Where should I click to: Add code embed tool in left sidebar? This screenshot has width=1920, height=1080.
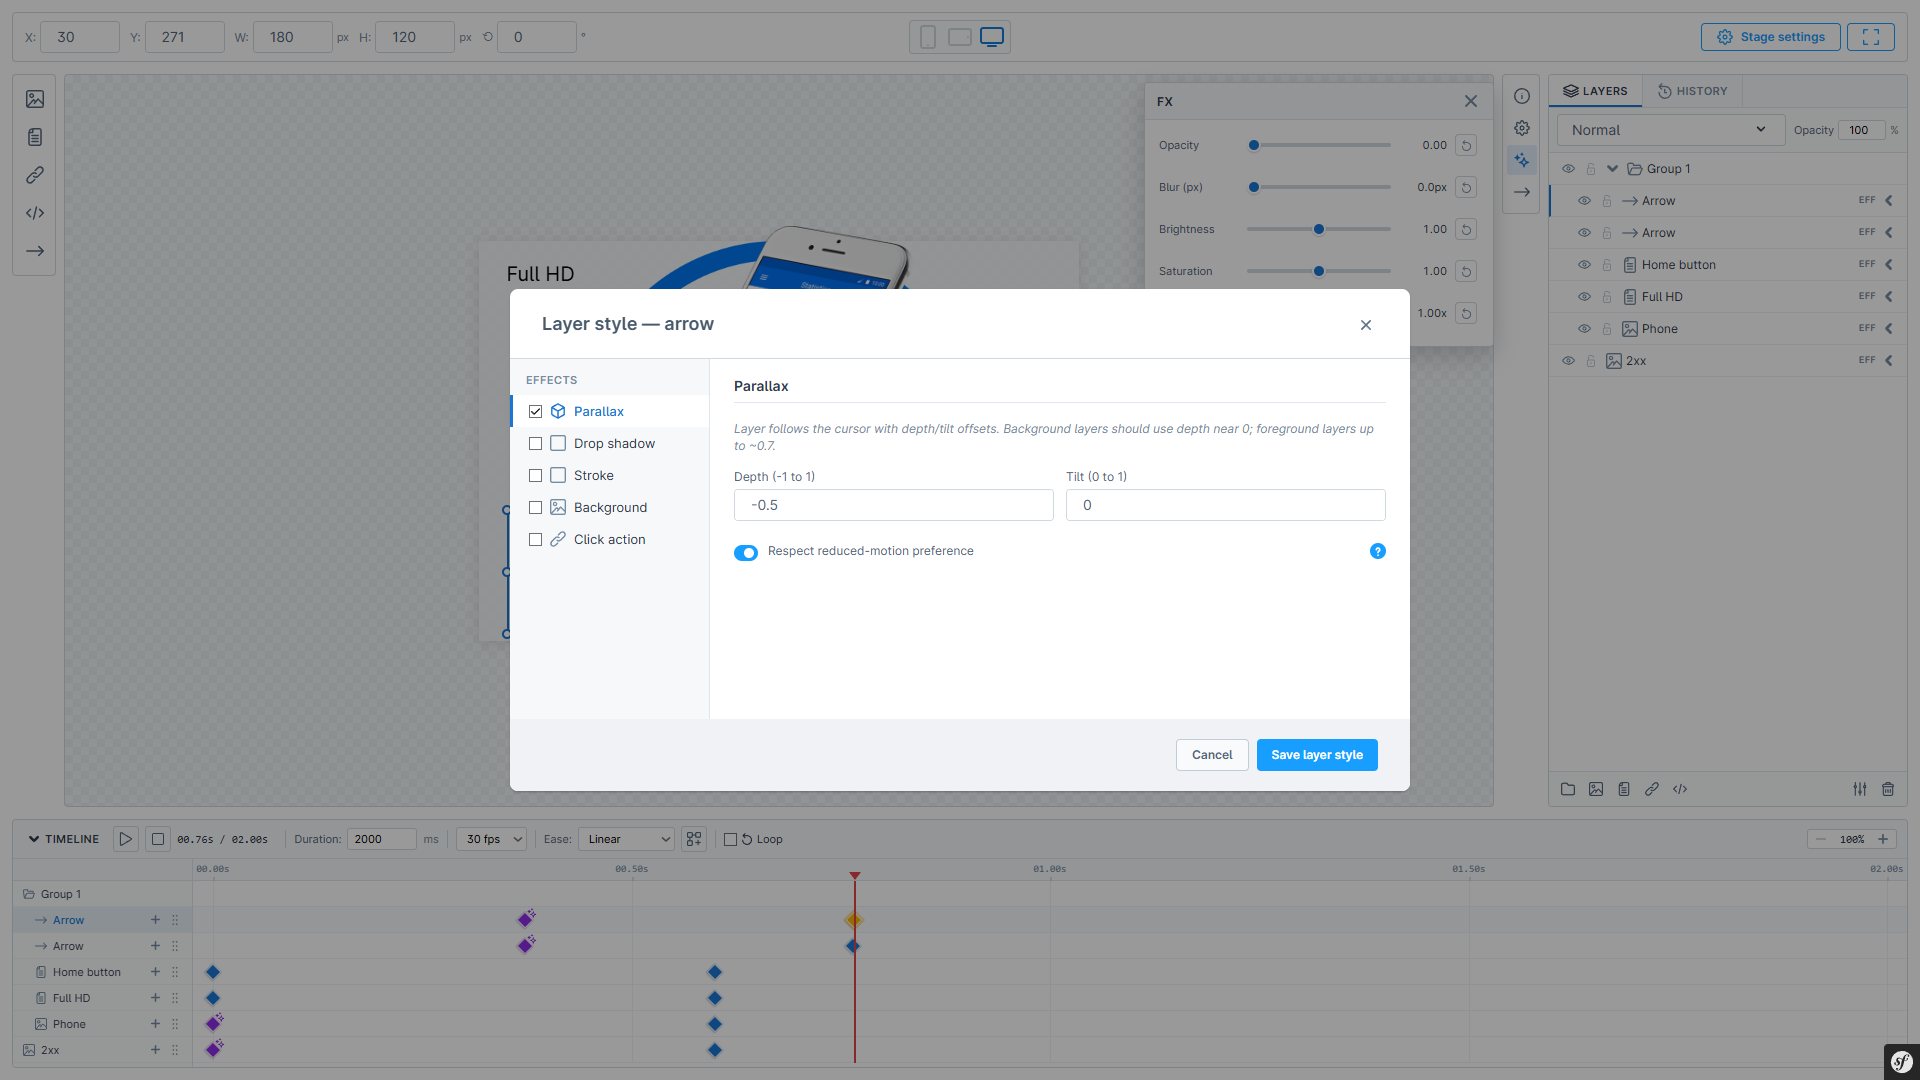click(35, 213)
